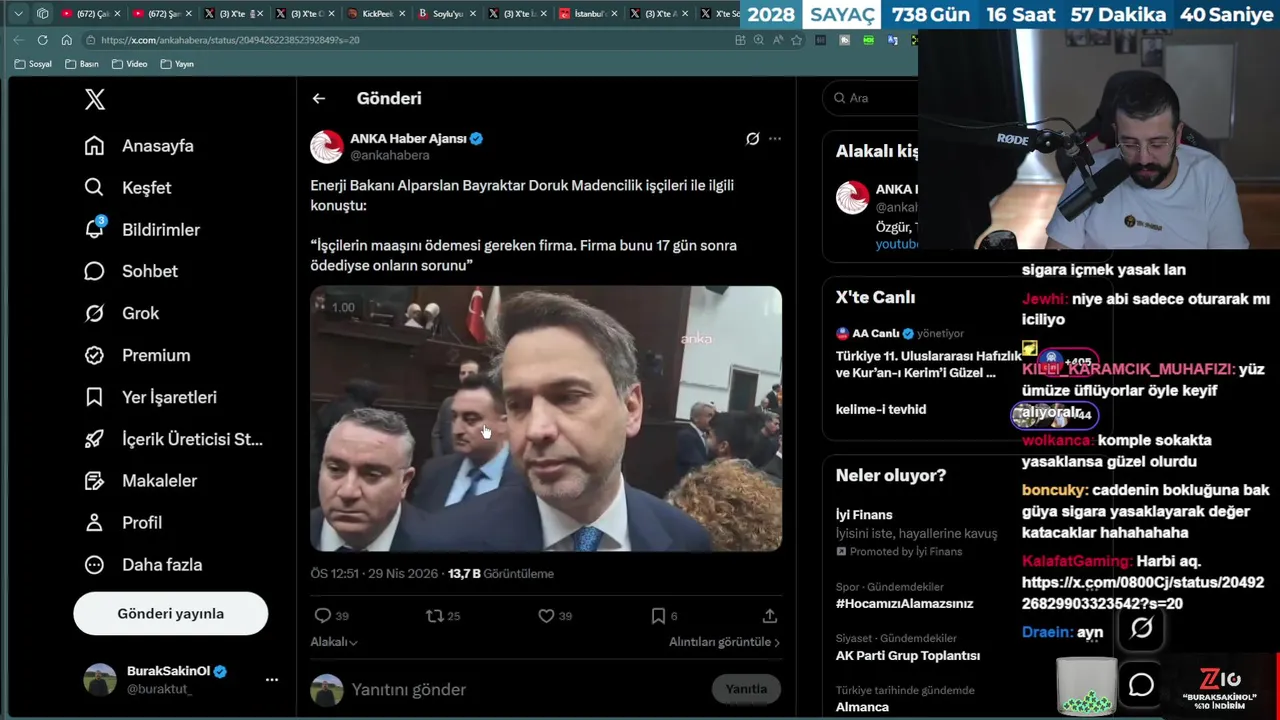The image size is (1280, 720).
Task: Click the browser home icon
Action: click(x=66, y=40)
